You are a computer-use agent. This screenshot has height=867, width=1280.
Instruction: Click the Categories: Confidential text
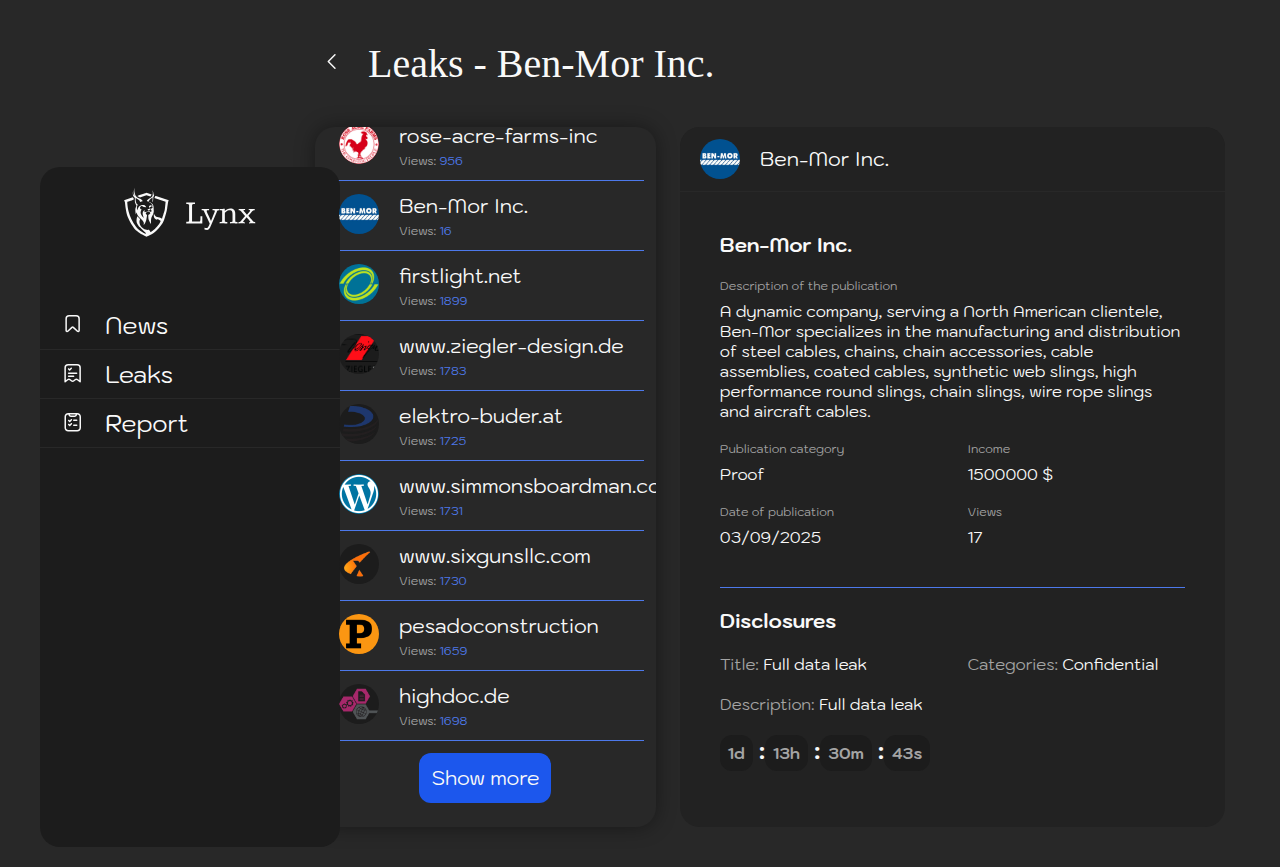[x=1063, y=664]
